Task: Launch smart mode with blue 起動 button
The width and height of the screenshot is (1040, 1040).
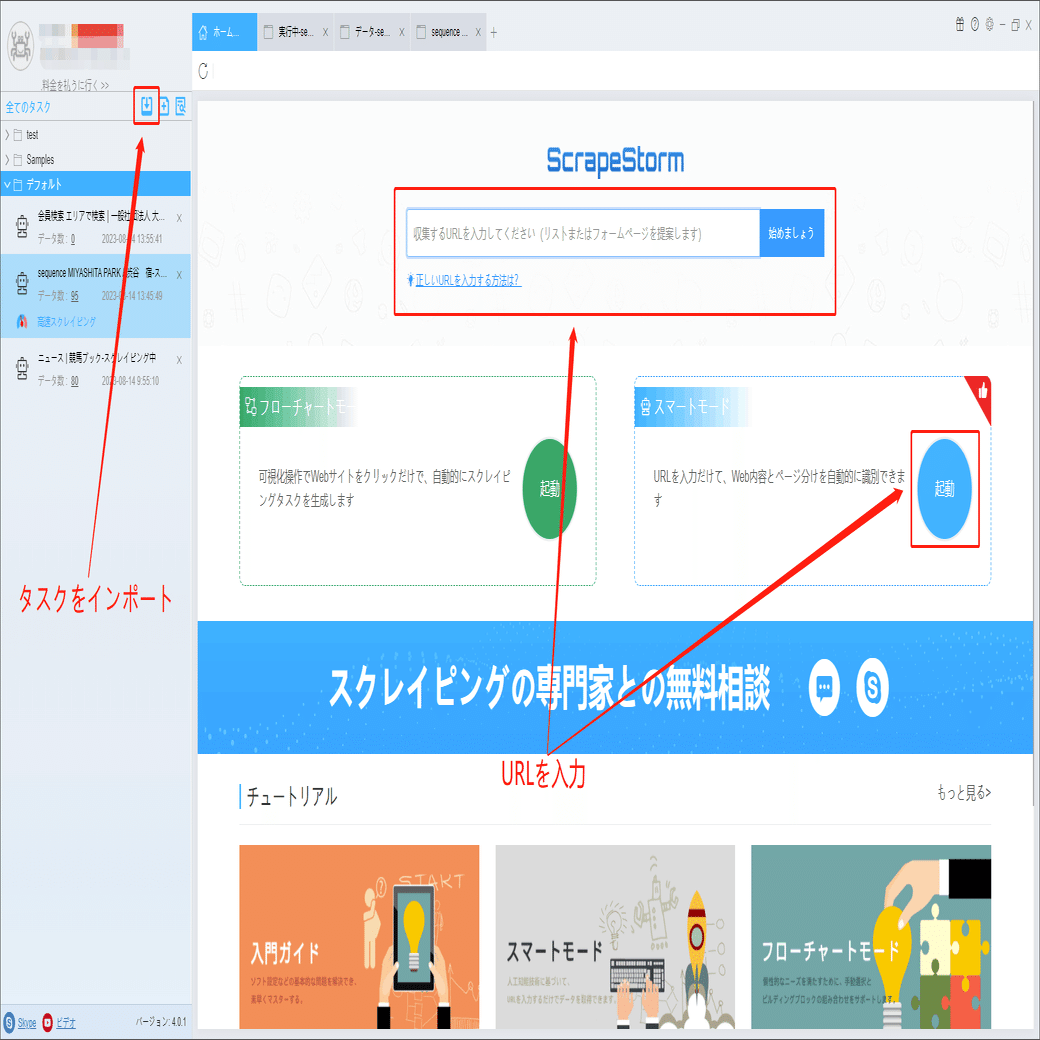Action: [944, 489]
